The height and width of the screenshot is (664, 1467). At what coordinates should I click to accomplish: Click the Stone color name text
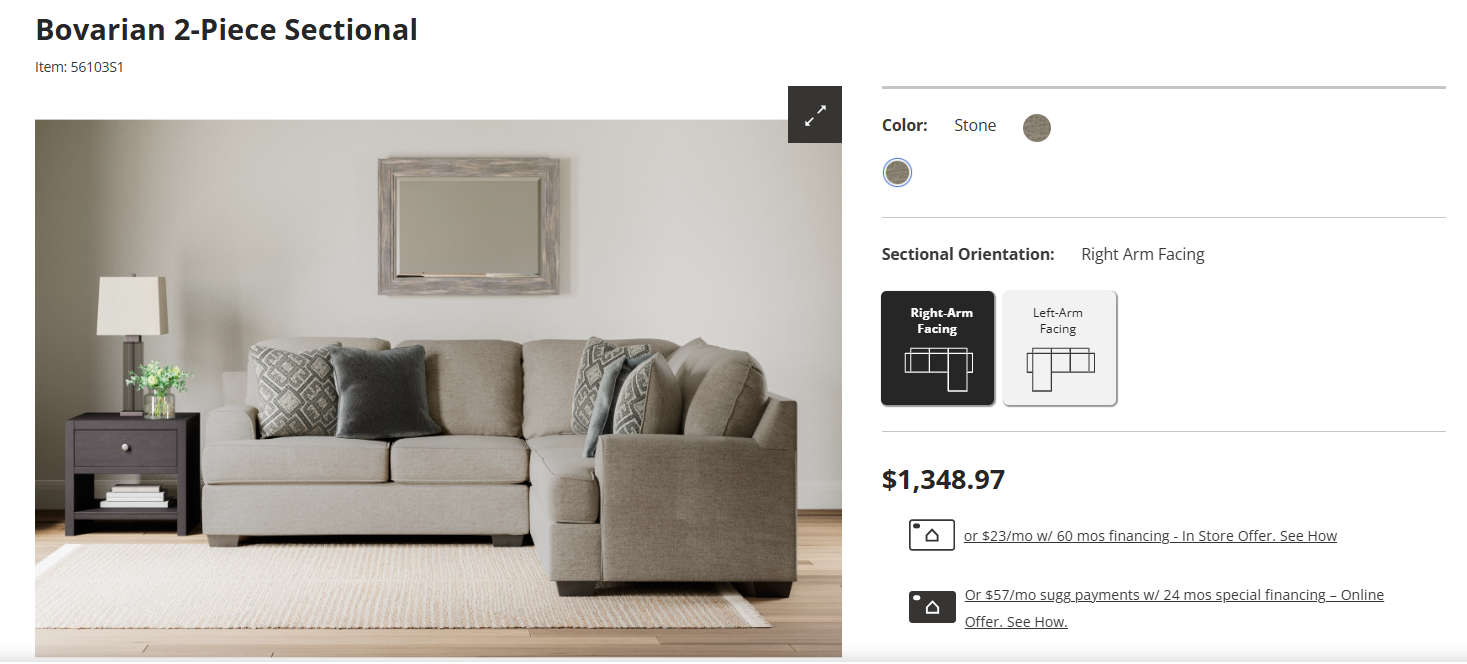975,125
